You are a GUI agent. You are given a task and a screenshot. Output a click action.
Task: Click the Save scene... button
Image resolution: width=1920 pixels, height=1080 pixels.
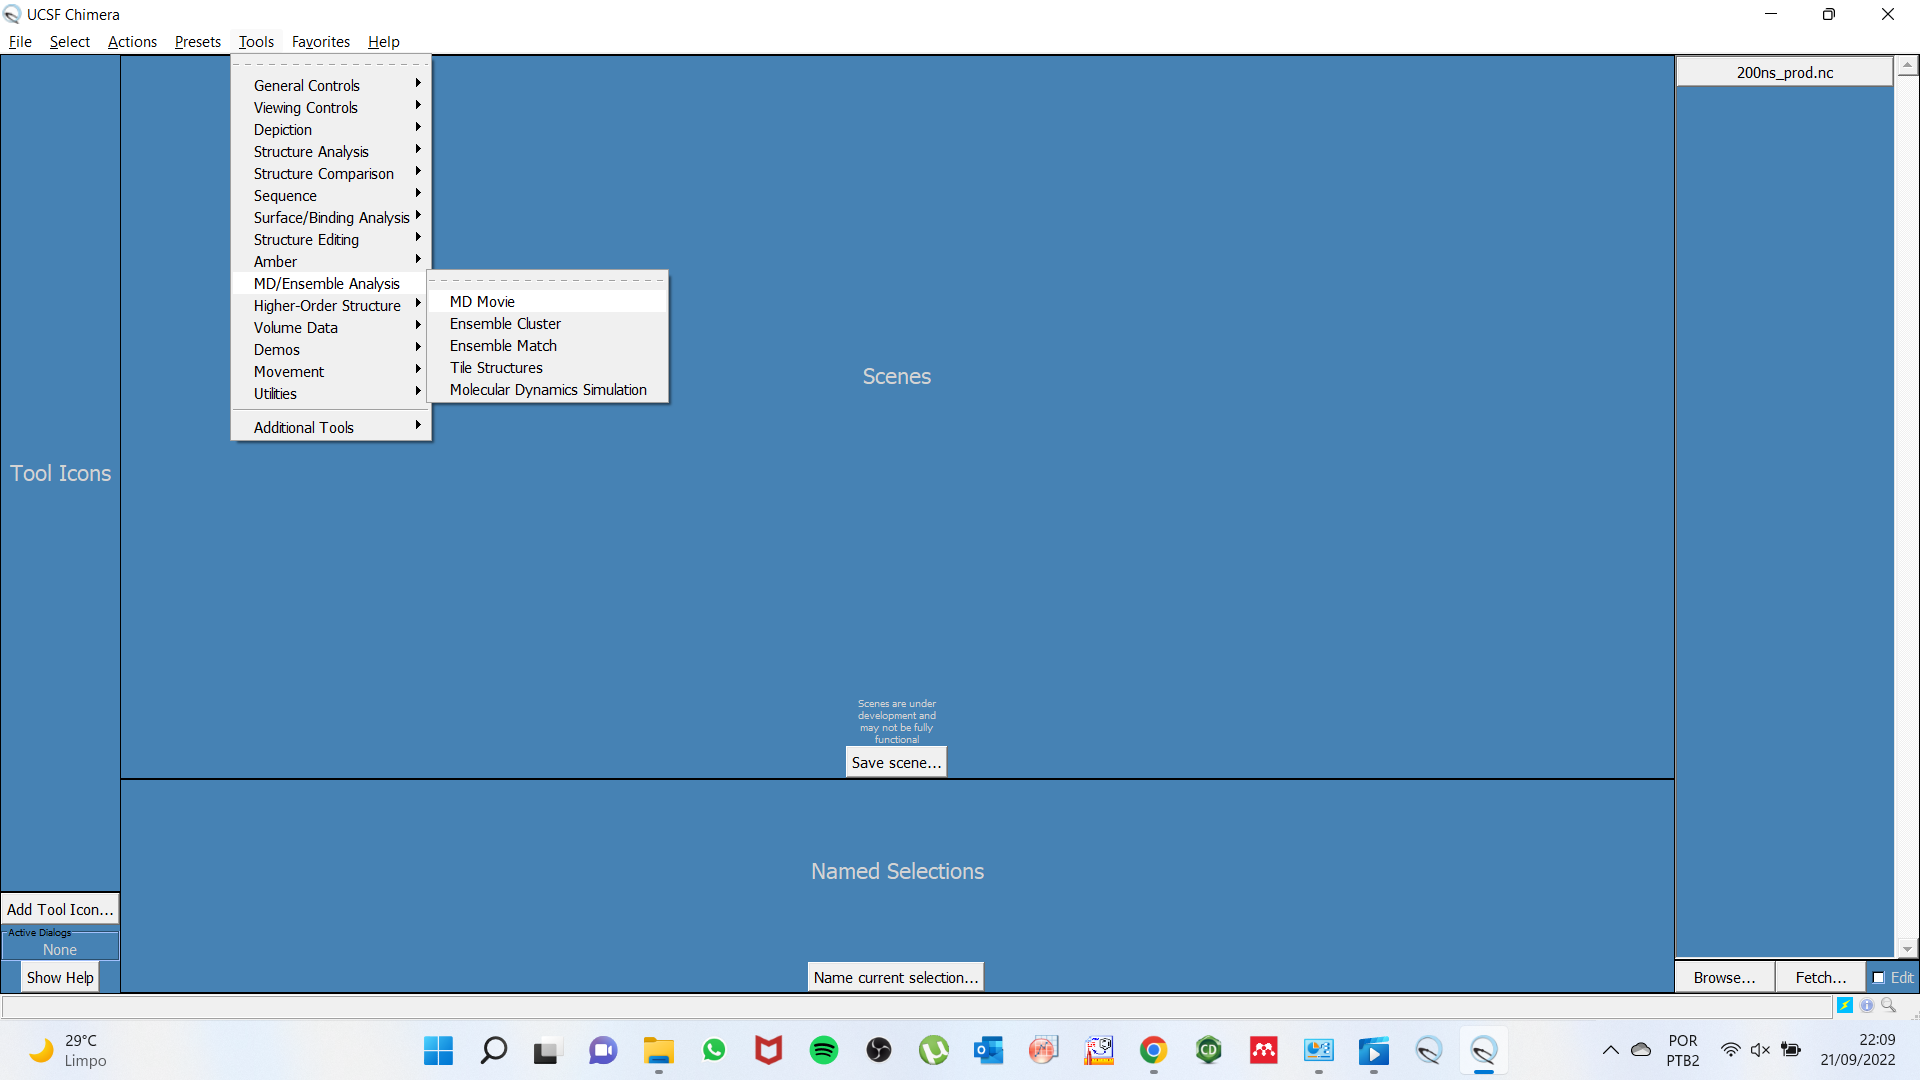tap(896, 763)
